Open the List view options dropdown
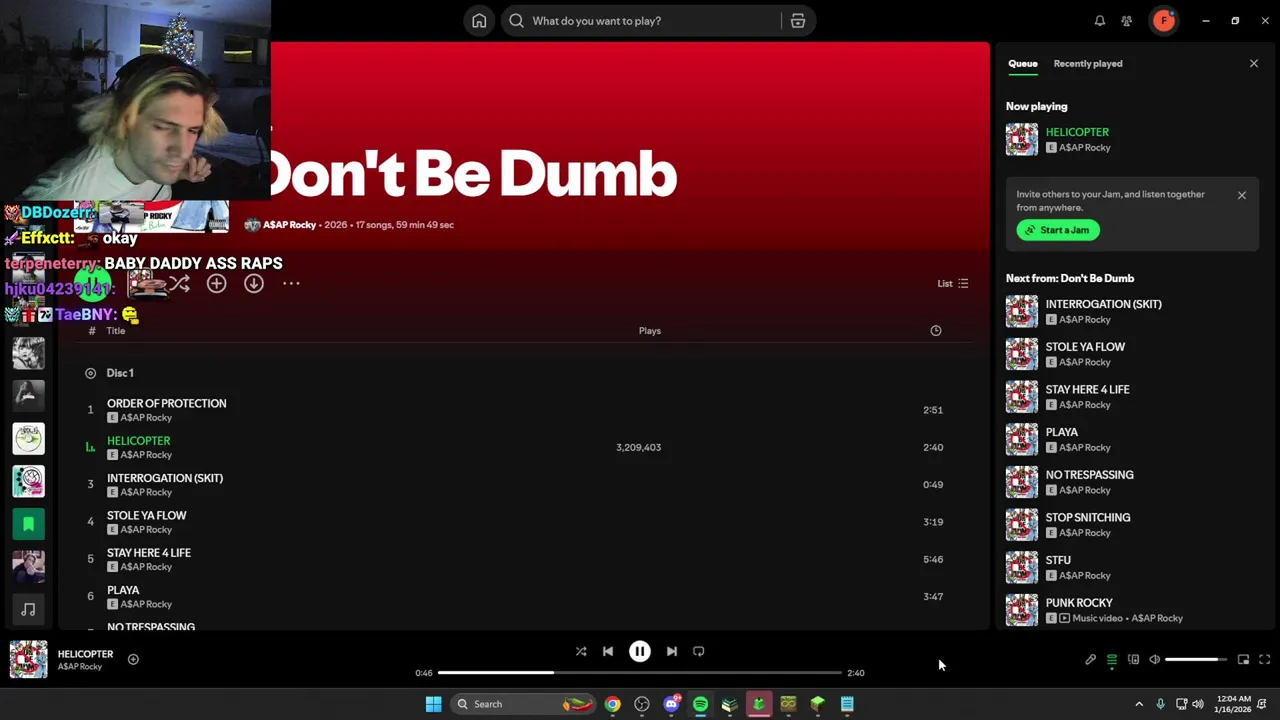1280x720 pixels. [952, 284]
